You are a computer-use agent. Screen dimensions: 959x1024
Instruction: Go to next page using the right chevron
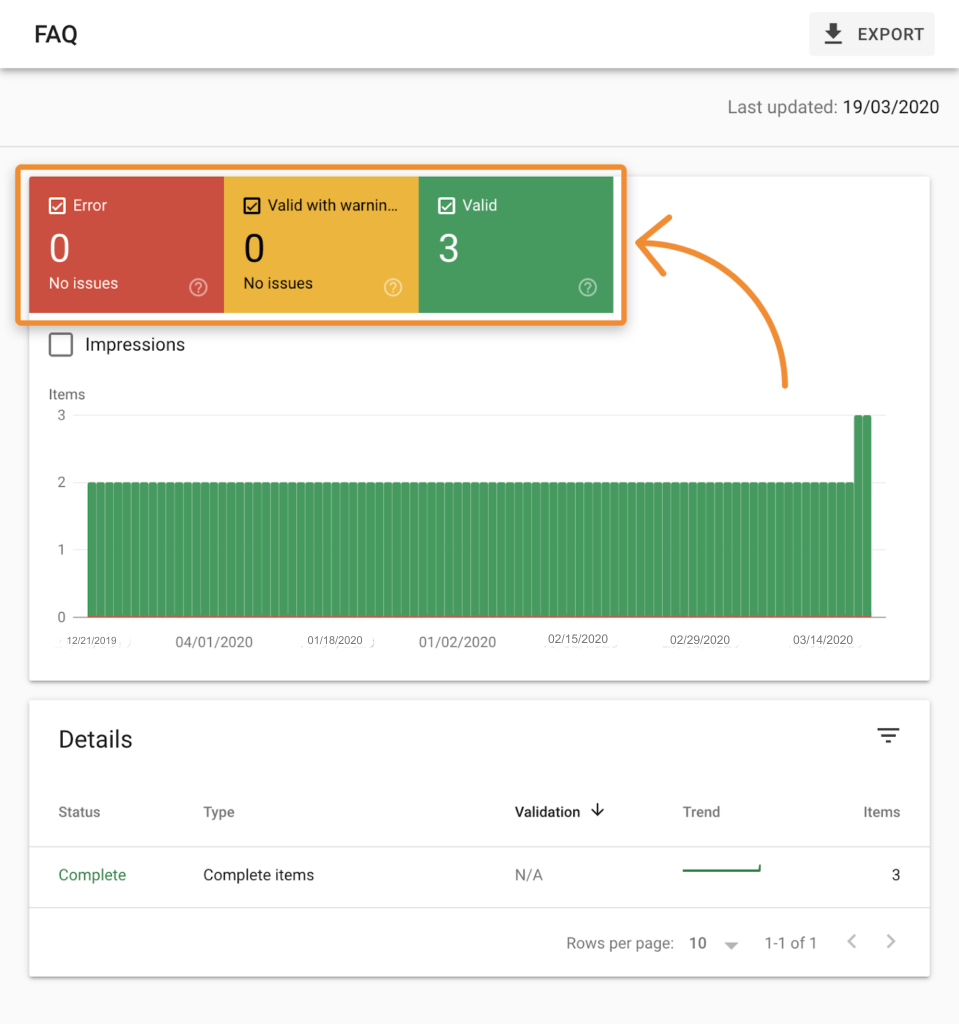click(890, 941)
